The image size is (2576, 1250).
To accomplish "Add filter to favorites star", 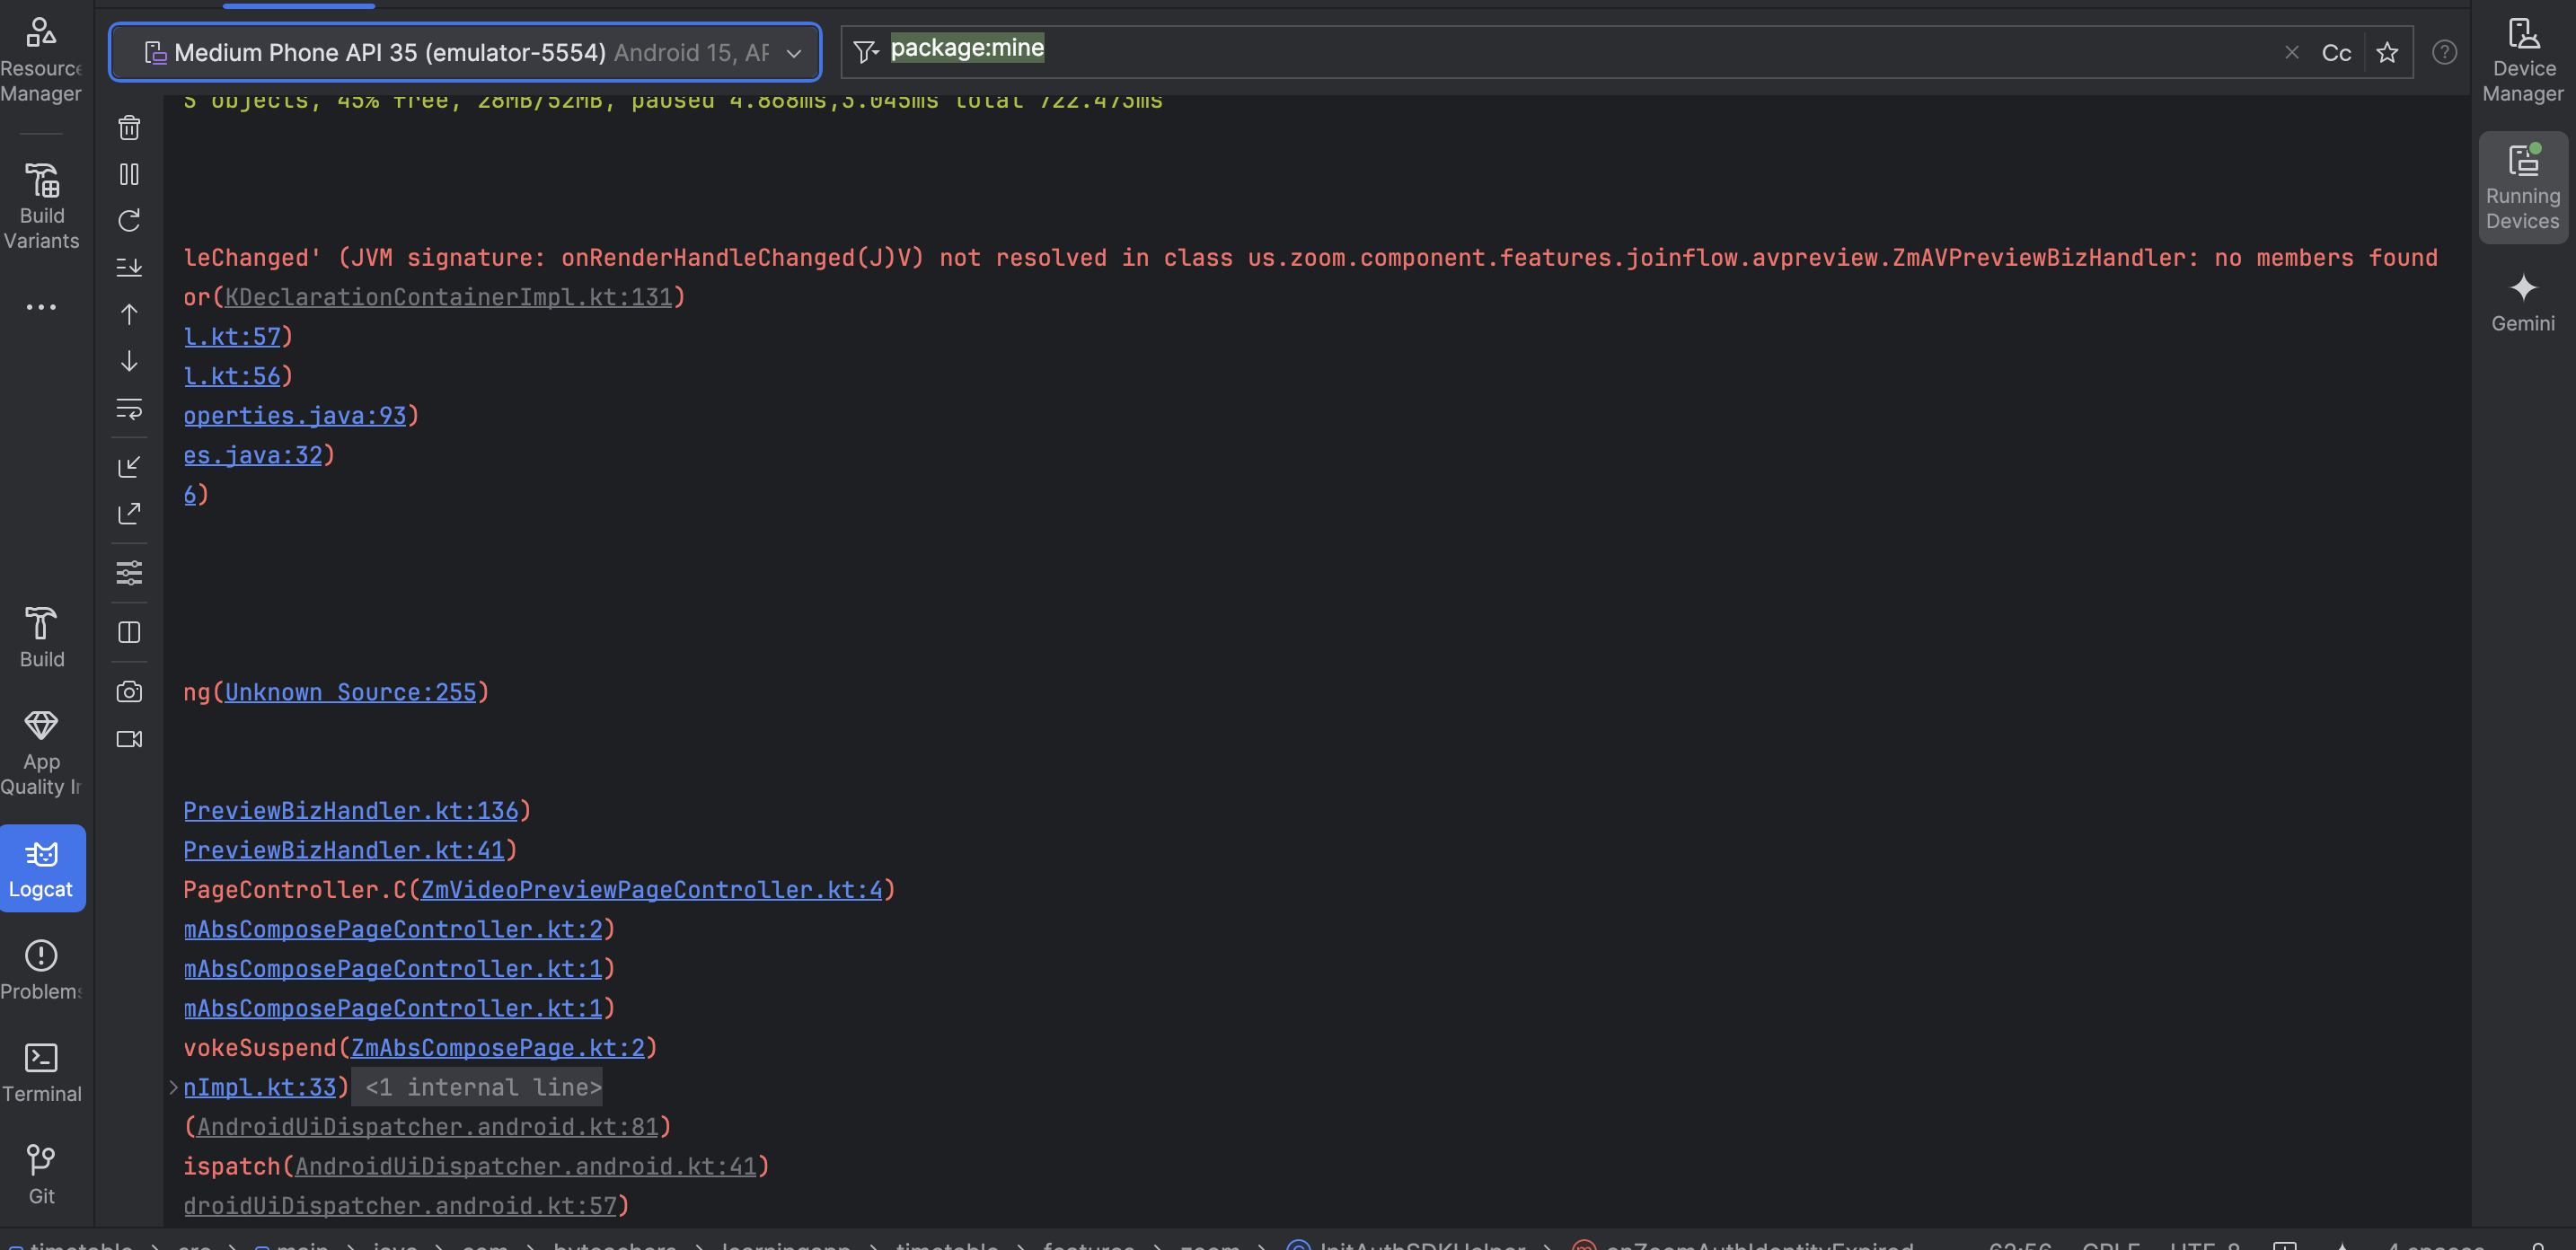I will point(2387,53).
